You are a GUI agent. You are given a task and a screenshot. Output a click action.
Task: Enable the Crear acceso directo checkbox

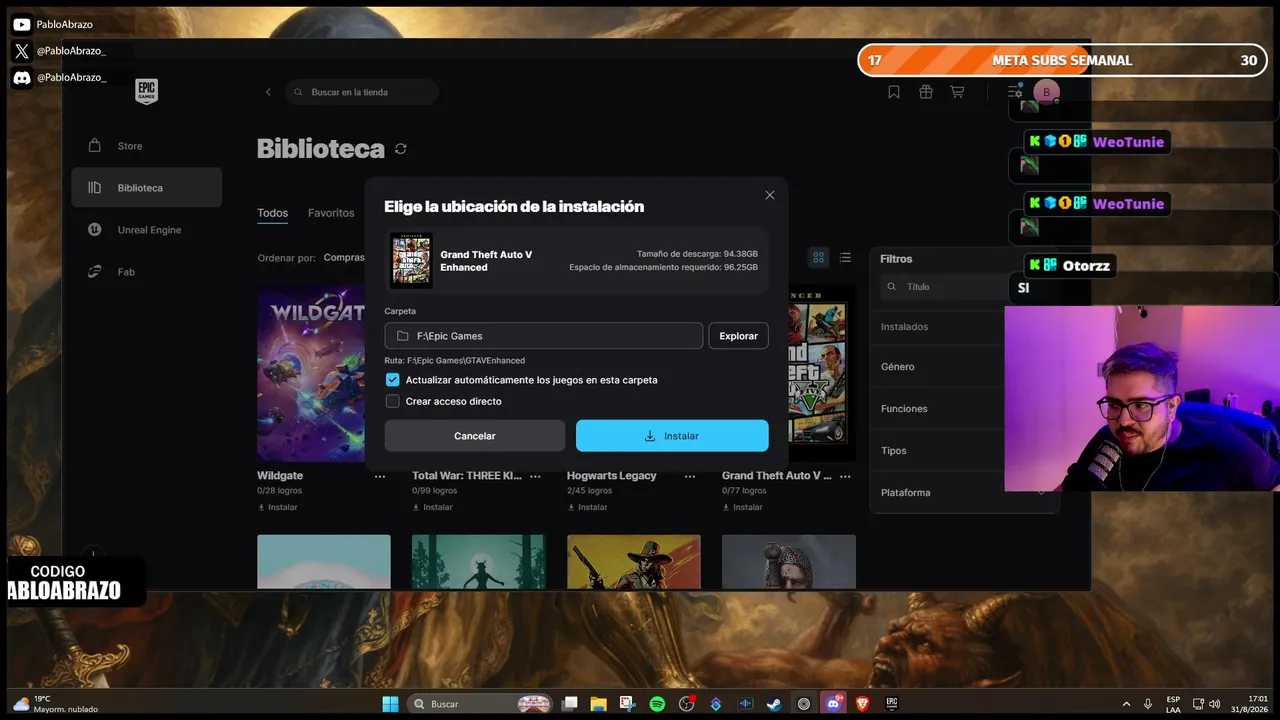pyautogui.click(x=393, y=401)
